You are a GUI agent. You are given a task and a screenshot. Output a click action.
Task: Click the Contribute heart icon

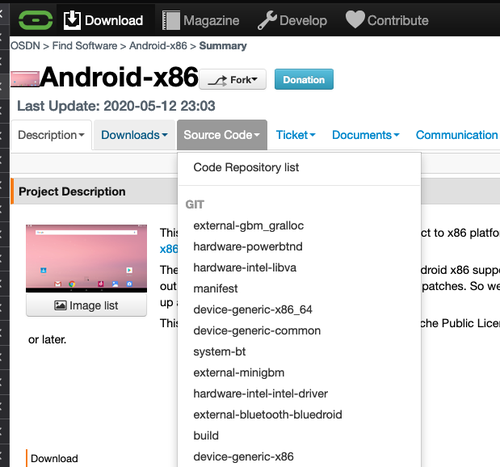[355, 19]
